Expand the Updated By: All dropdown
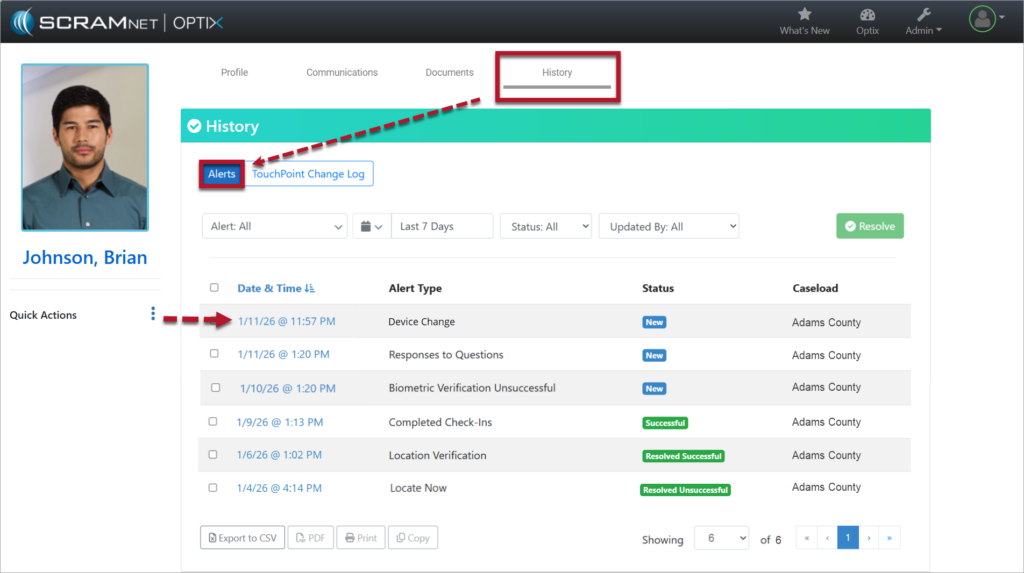The height and width of the screenshot is (573, 1024). coord(668,226)
